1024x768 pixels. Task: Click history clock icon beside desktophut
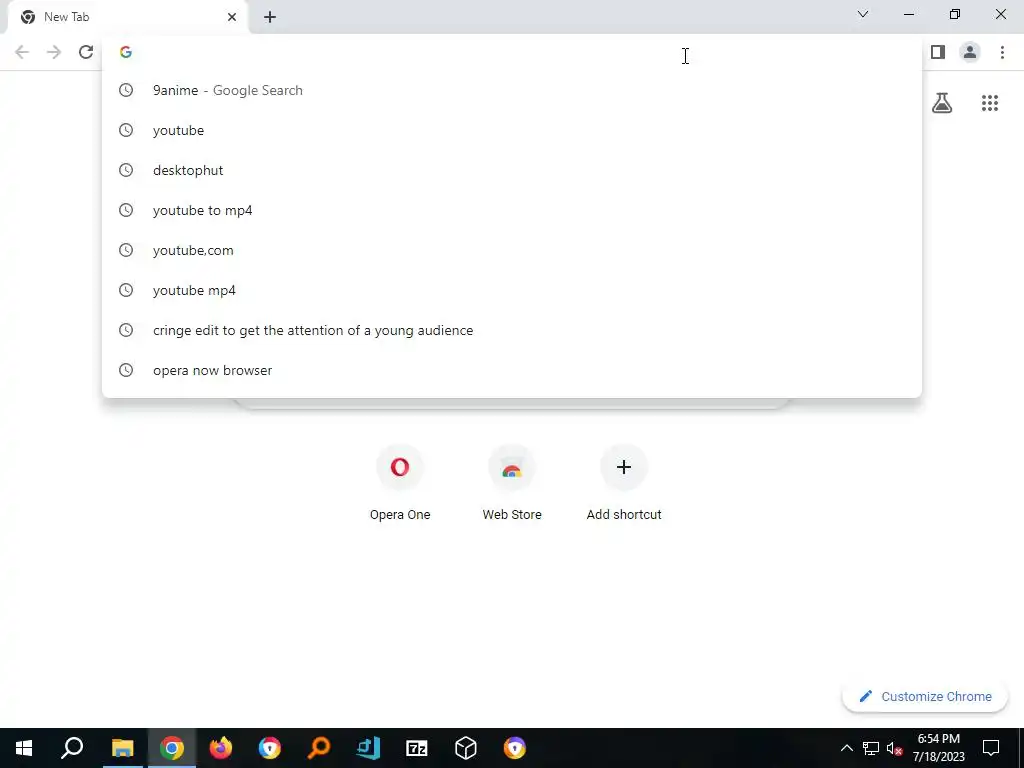tap(126, 170)
